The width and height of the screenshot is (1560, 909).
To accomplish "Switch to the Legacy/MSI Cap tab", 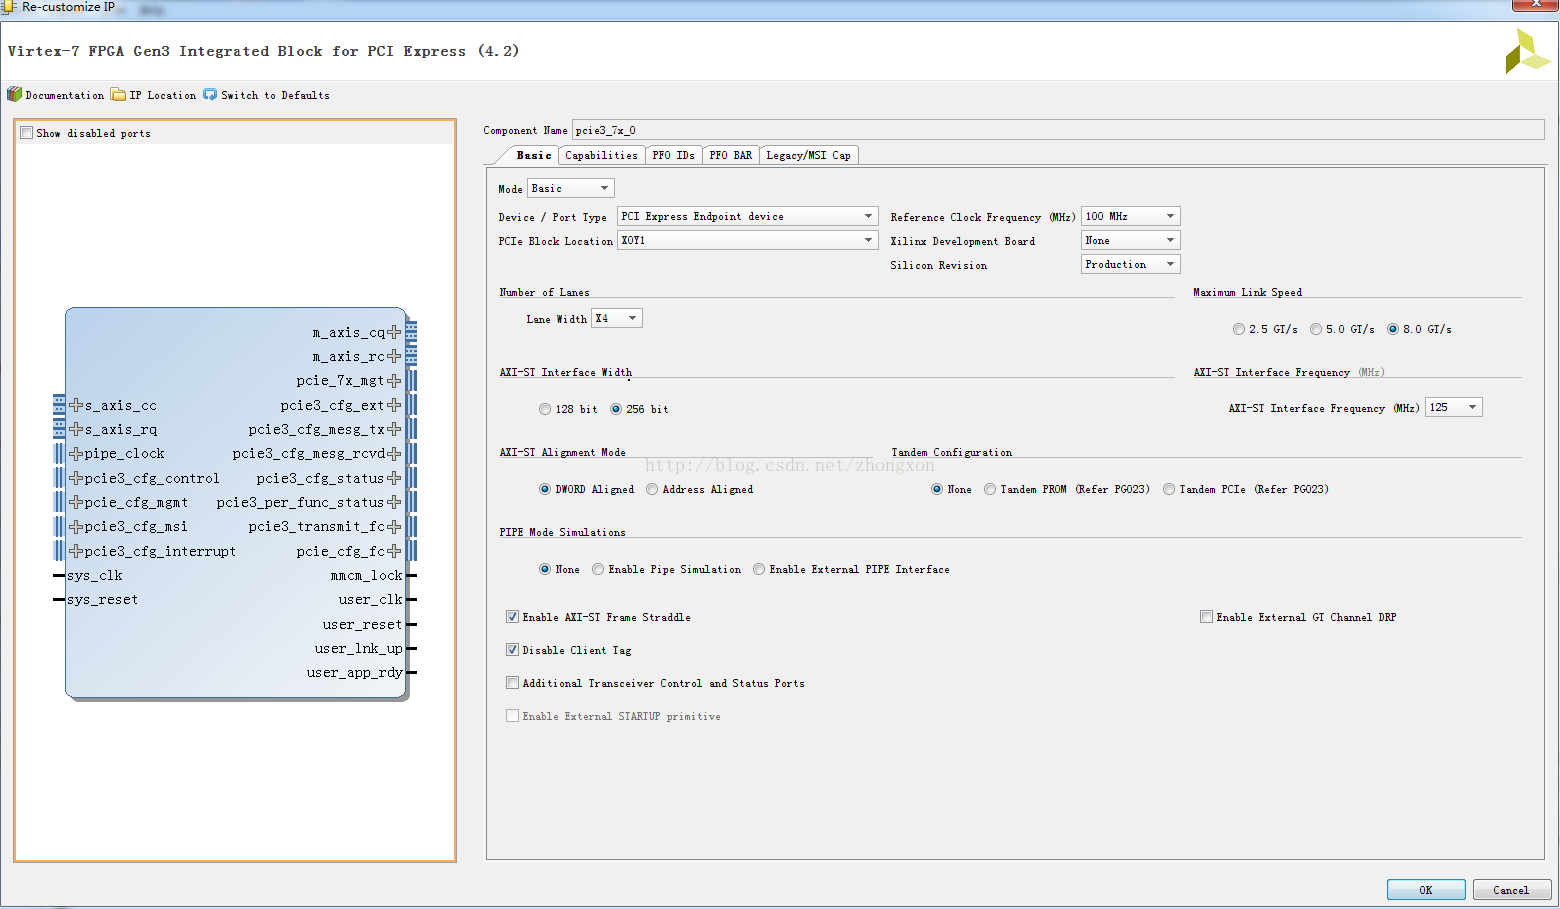I will [x=808, y=155].
